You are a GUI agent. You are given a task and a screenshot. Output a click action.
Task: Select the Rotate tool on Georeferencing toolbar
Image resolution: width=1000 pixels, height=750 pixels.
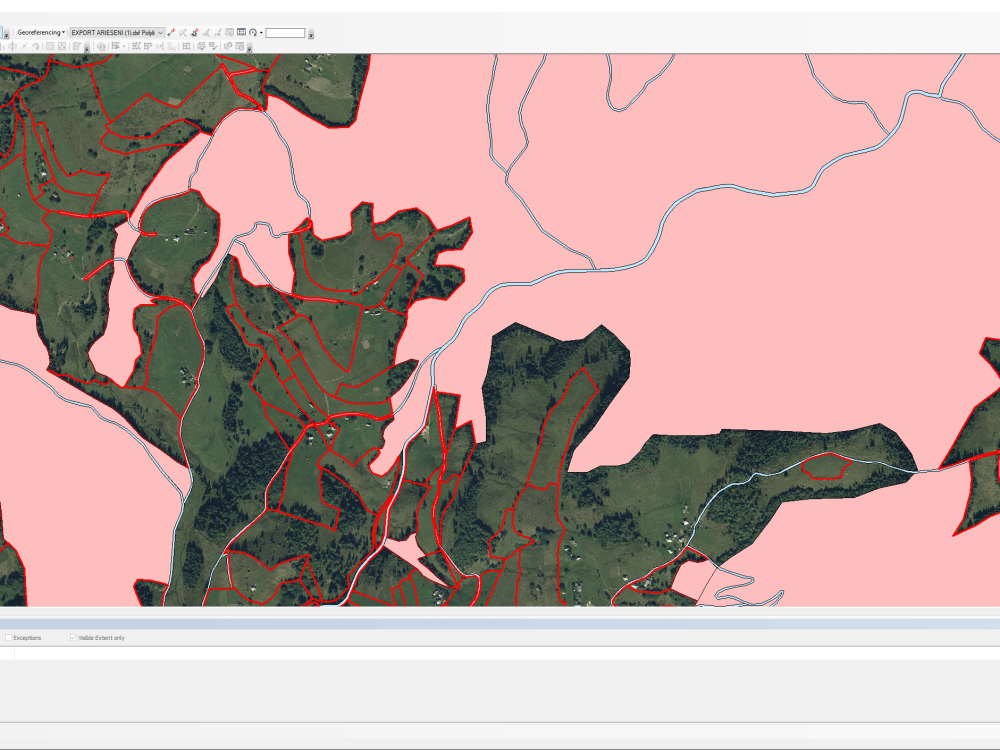click(x=252, y=32)
